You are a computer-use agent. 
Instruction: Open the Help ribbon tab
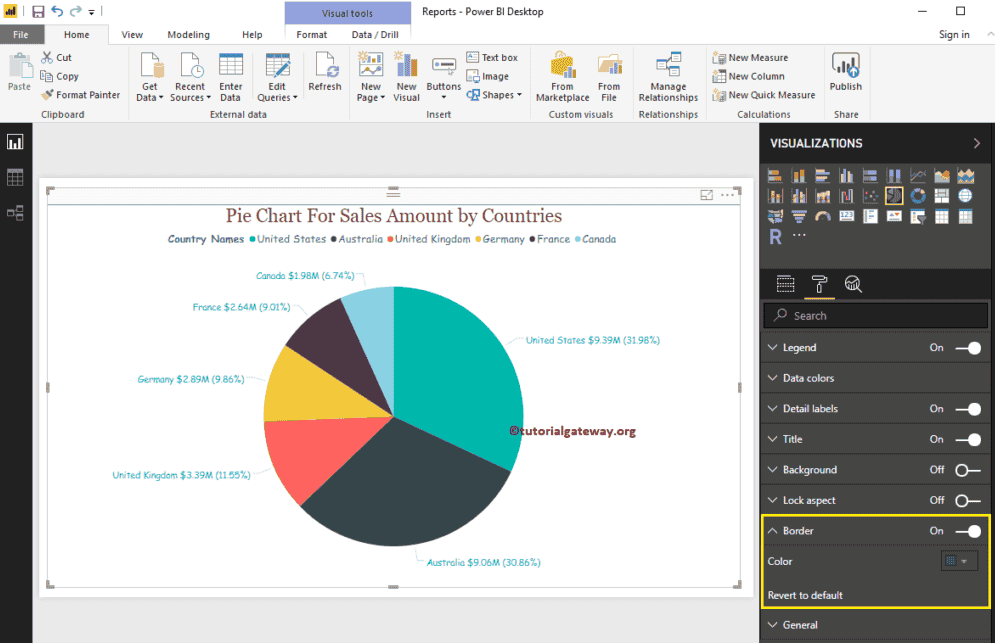pos(252,35)
